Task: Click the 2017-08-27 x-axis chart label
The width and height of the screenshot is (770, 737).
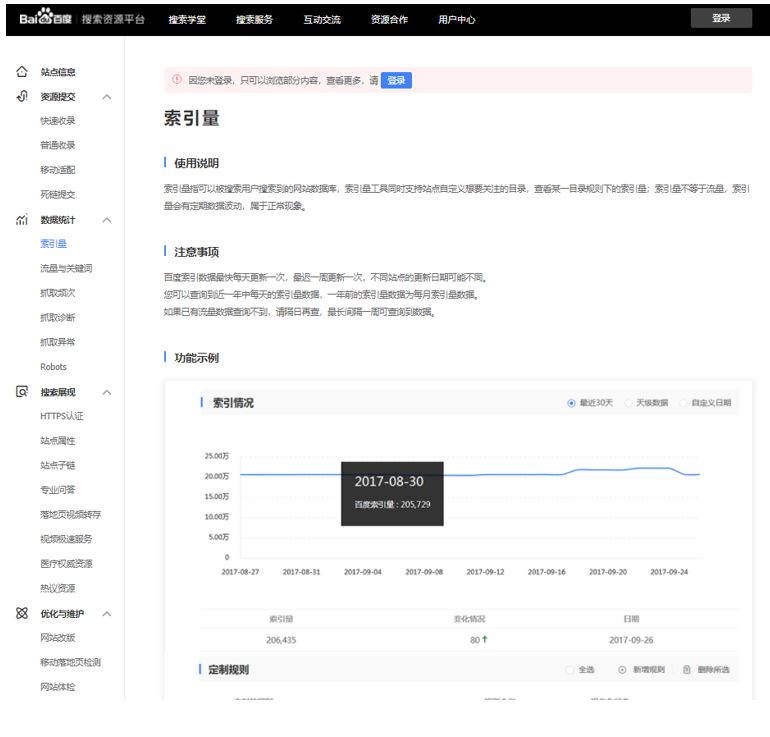Action: 240,572
